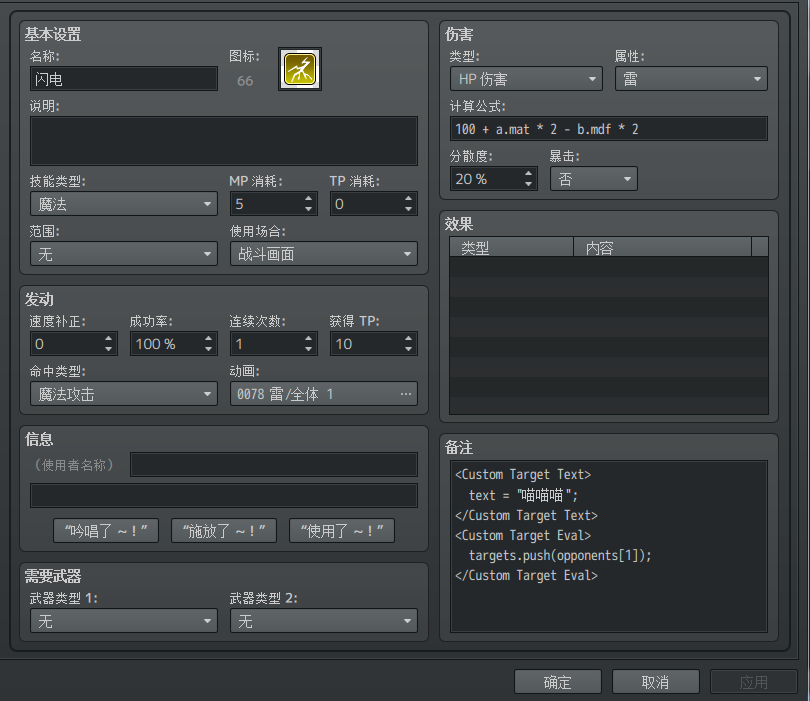Click the 获得 TP spinner arrows

pos(408,344)
